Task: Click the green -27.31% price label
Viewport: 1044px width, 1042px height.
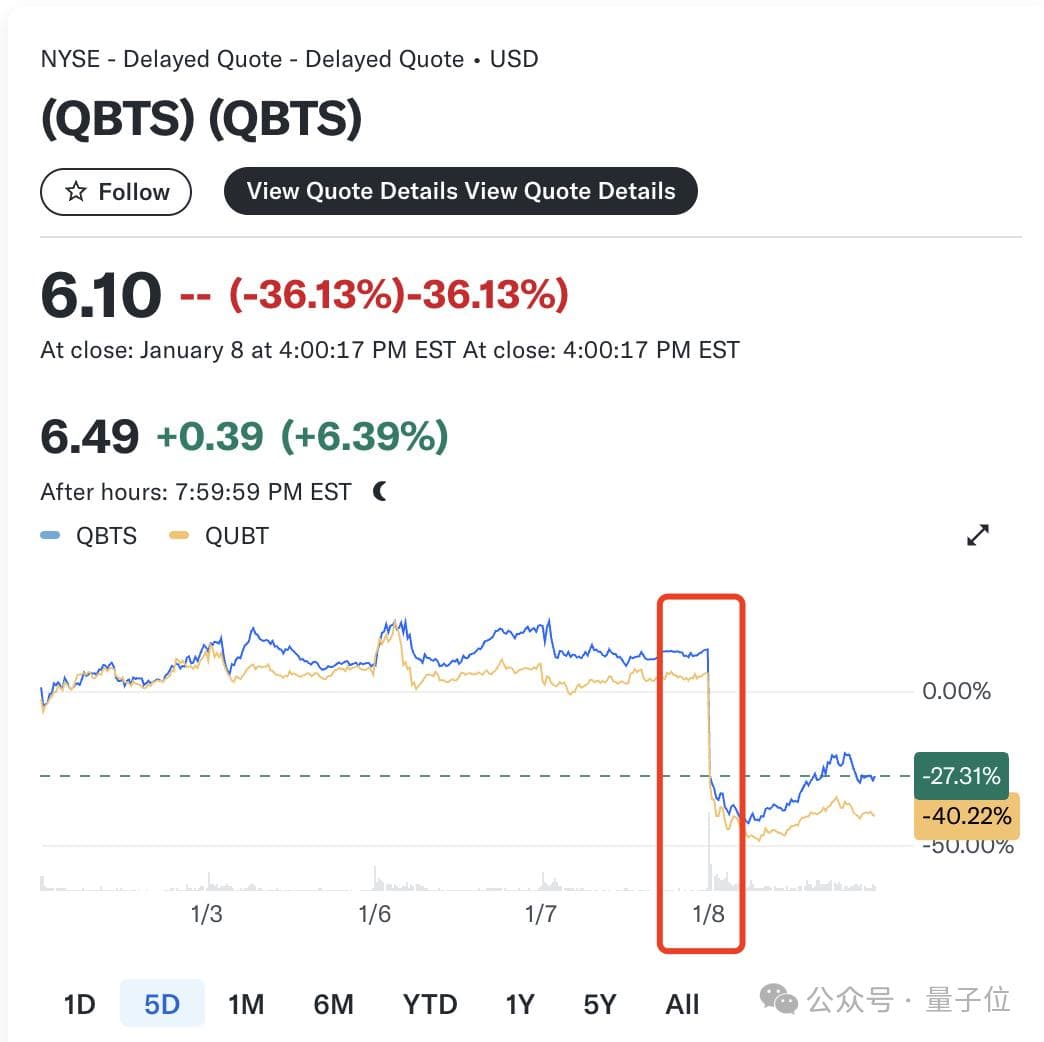Action: click(x=961, y=776)
